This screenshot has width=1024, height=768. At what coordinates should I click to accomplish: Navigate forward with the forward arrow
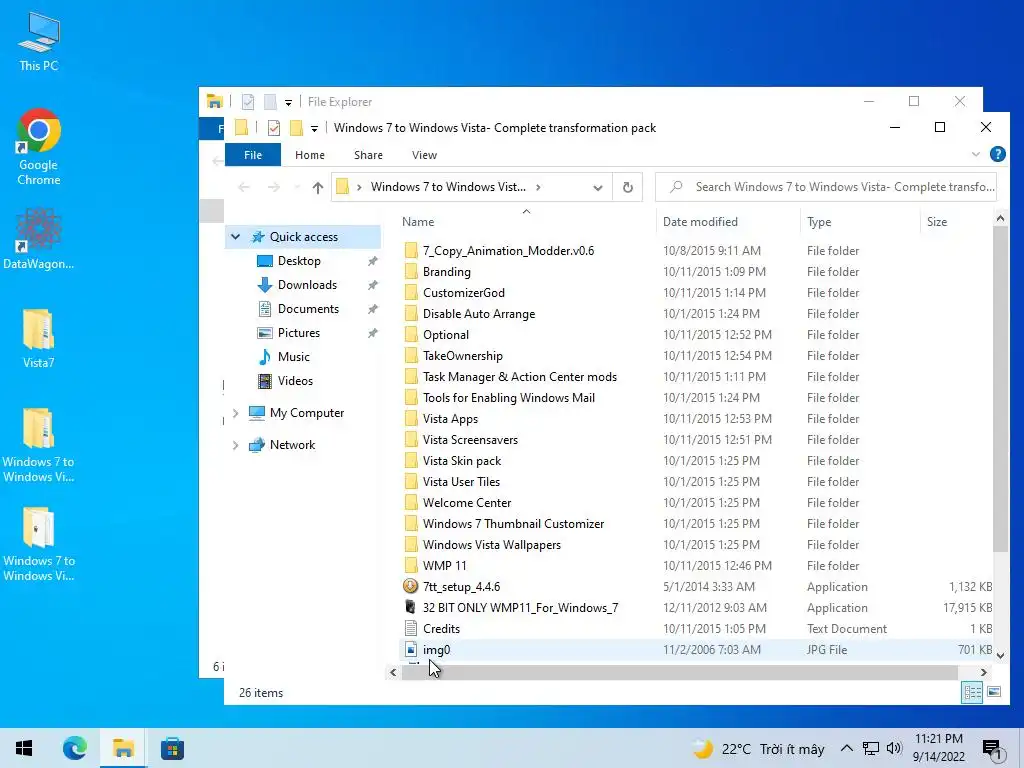point(274,187)
